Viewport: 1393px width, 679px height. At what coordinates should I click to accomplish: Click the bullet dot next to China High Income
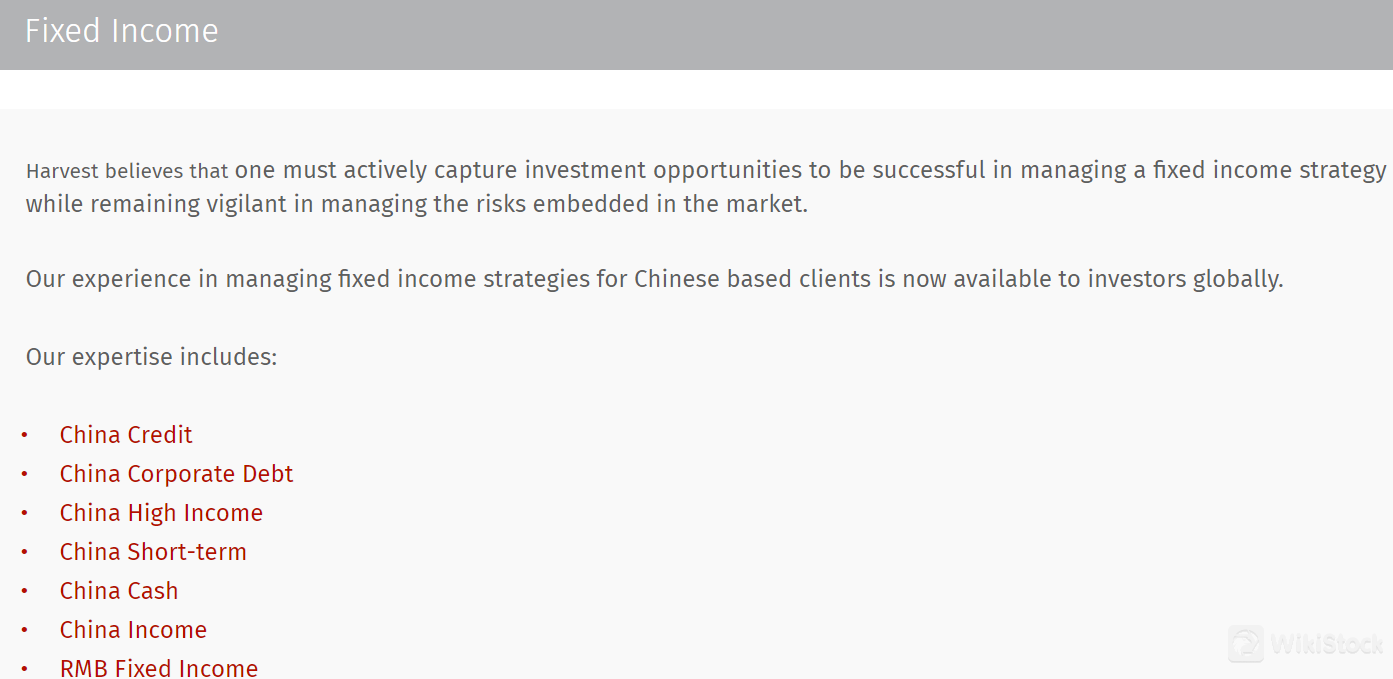coord(24,513)
